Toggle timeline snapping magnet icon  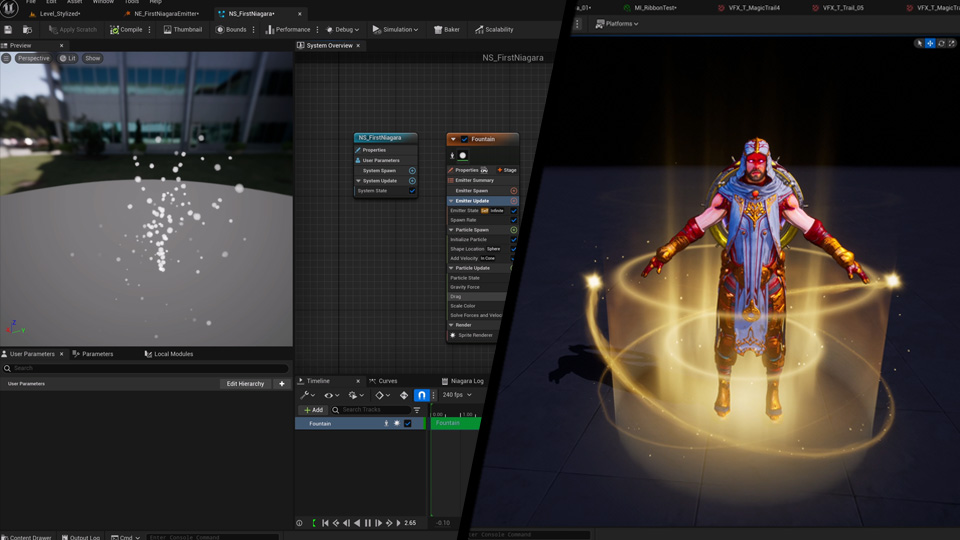pyautogui.click(x=421, y=395)
